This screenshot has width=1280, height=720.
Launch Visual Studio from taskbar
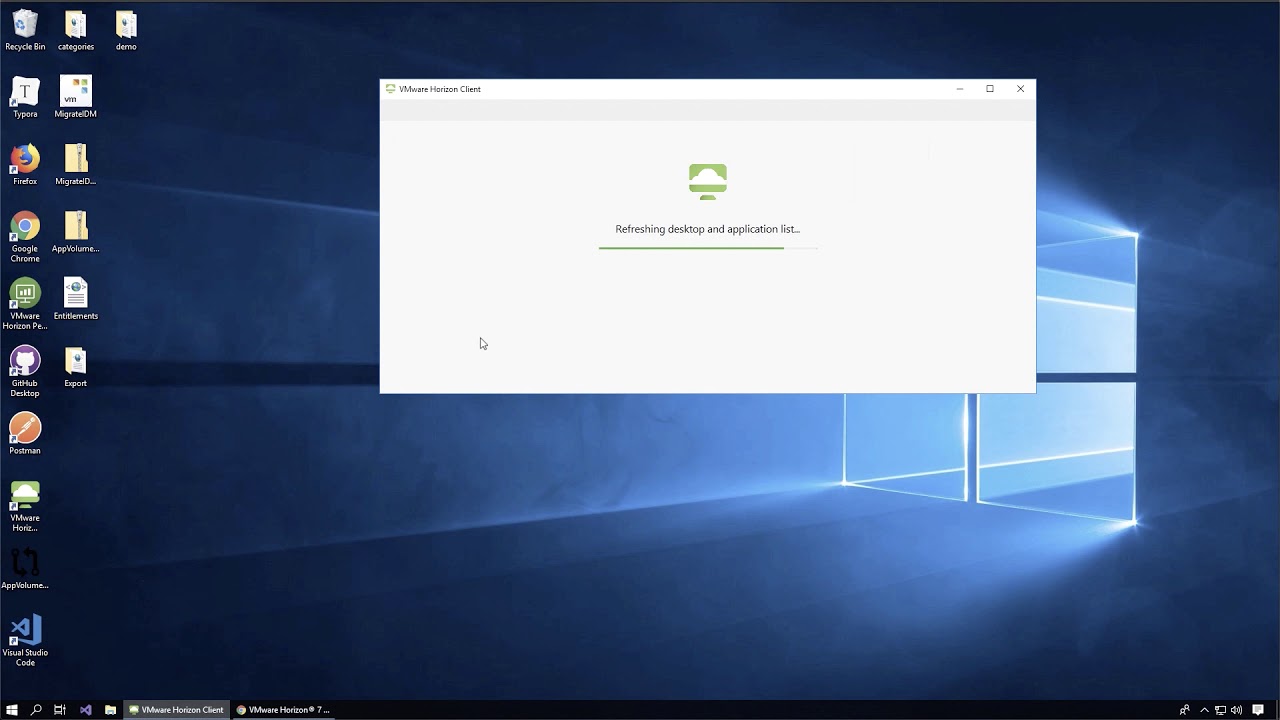(85, 710)
